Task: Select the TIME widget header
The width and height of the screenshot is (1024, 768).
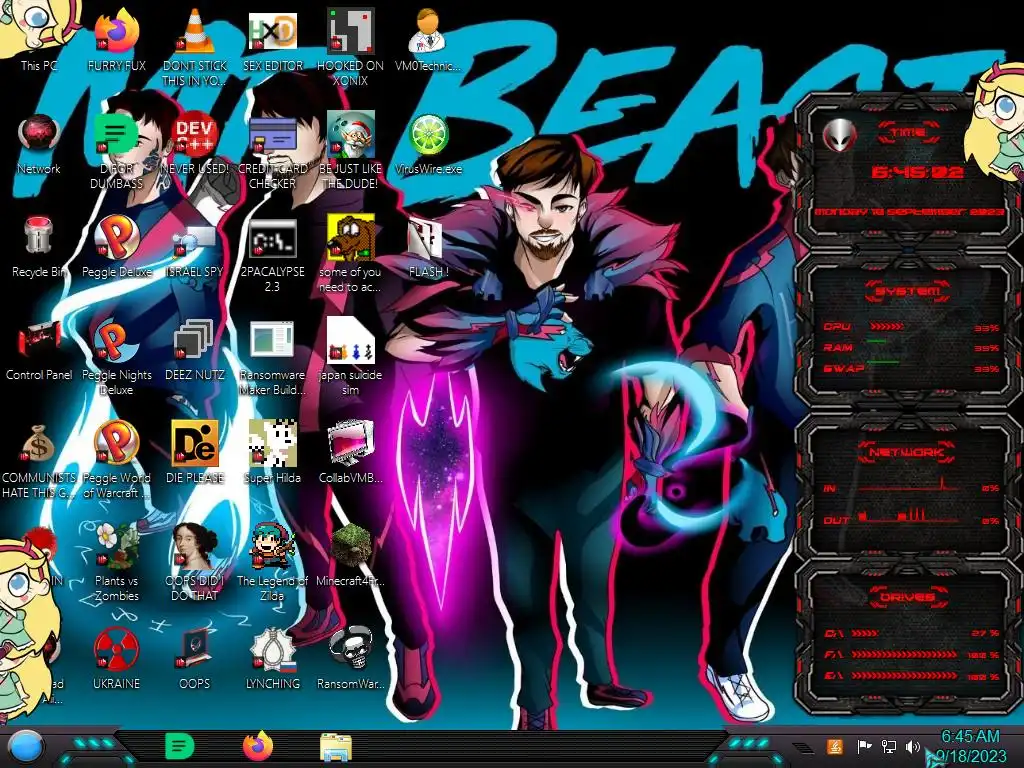Action: 908,133
